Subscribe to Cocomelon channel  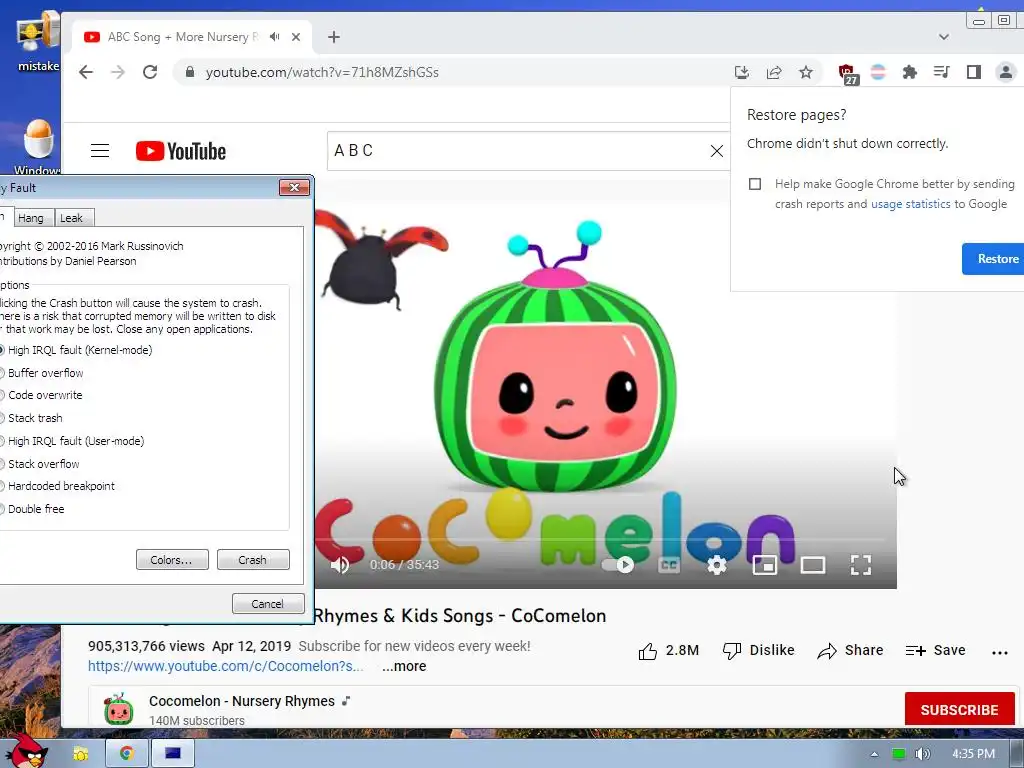959,709
